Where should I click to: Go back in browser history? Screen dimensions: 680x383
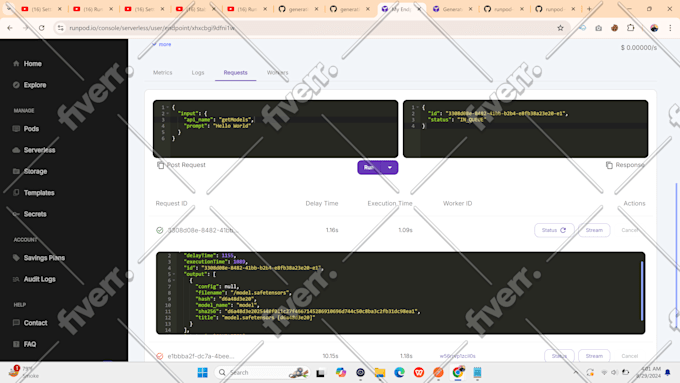[10, 28]
